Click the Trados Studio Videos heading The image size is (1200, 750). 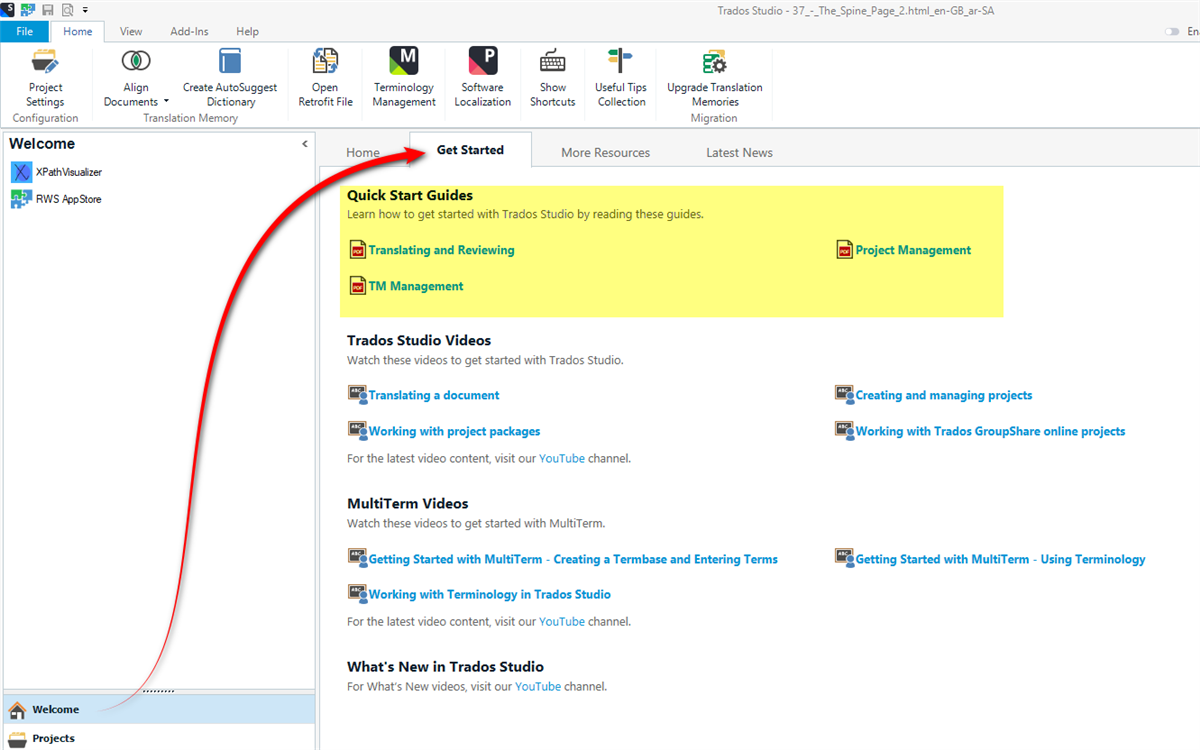(x=419, y=340)
